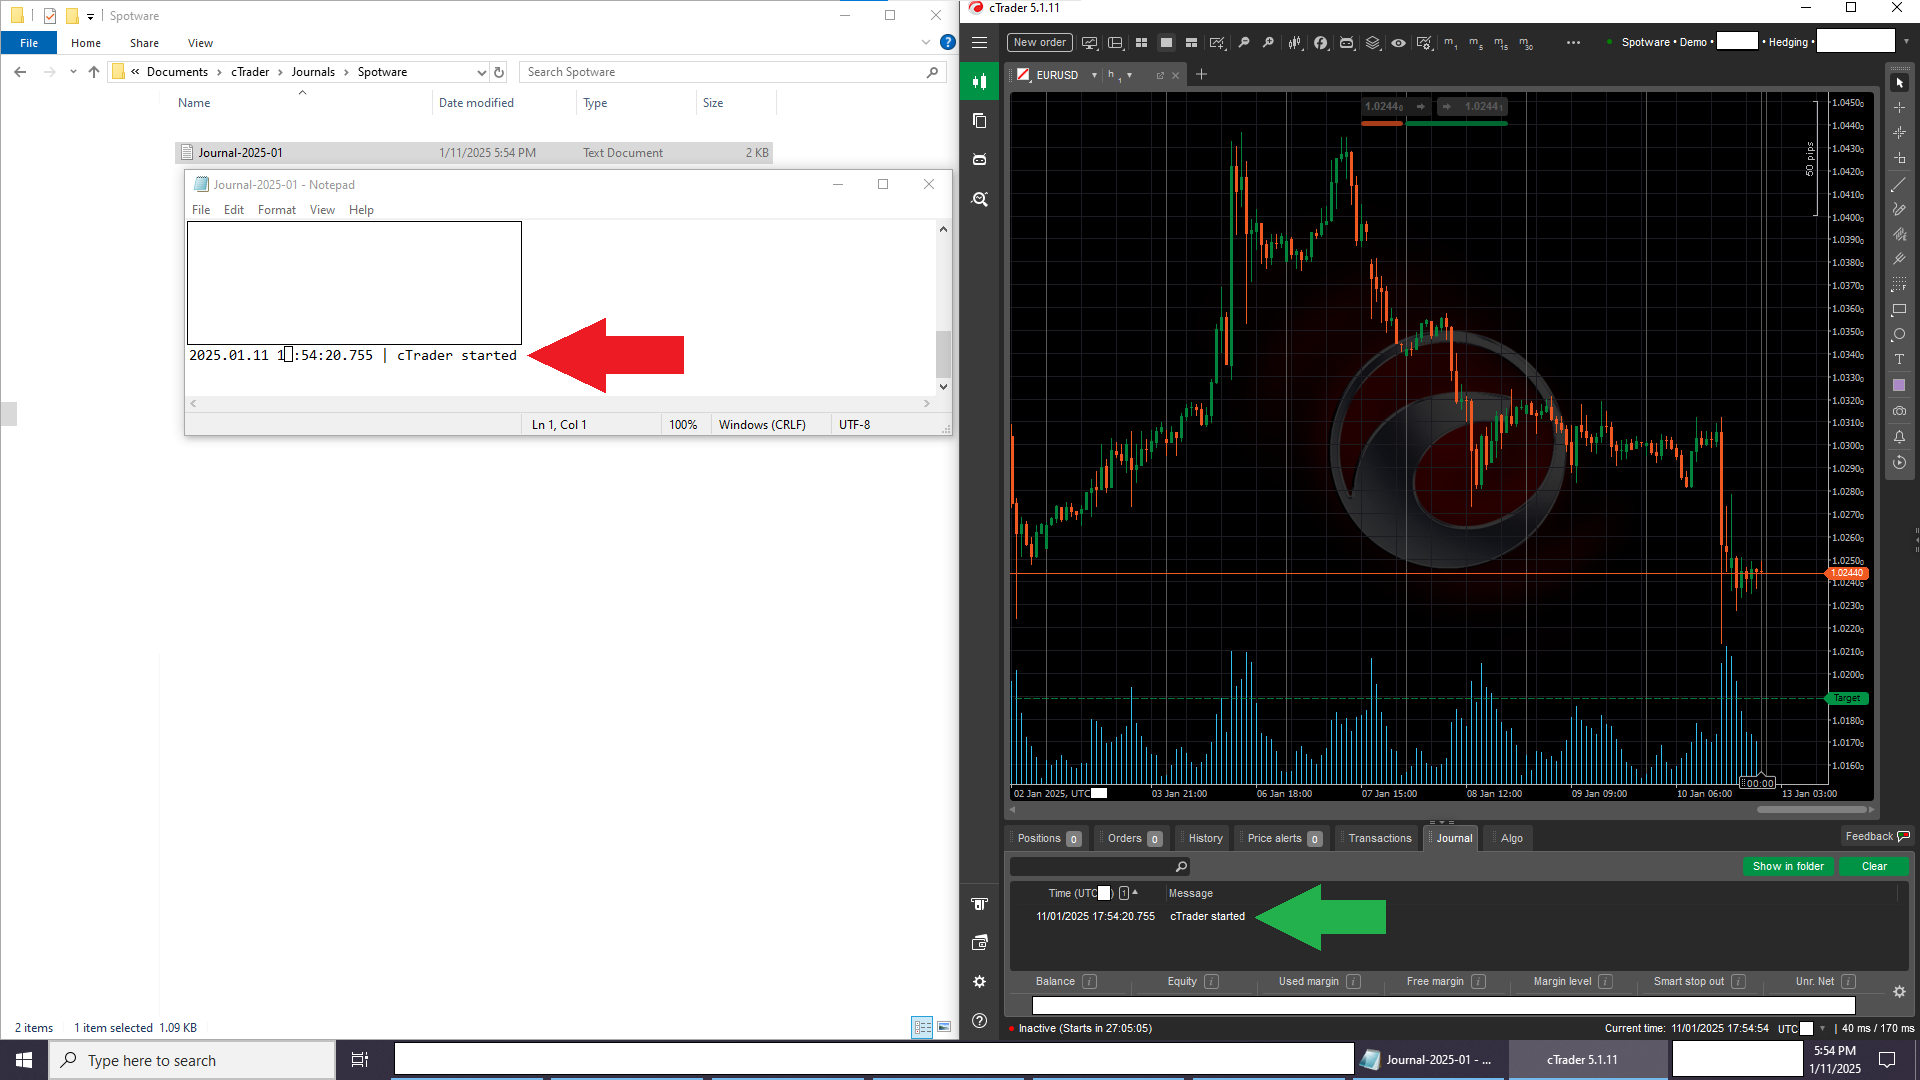1920x1080 pixels.
Task: Open the cBot robot icon in toolbar
Action: click(x=1347, y=43)
